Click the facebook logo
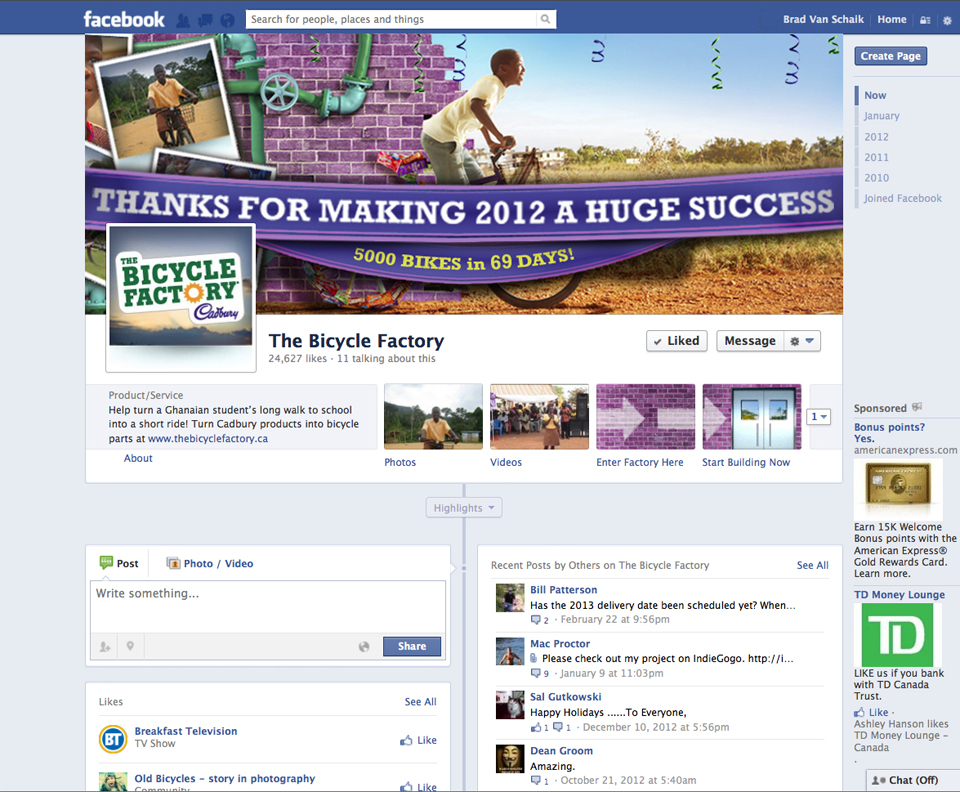The width and height of the screenshot is (960, 792). 124,20
